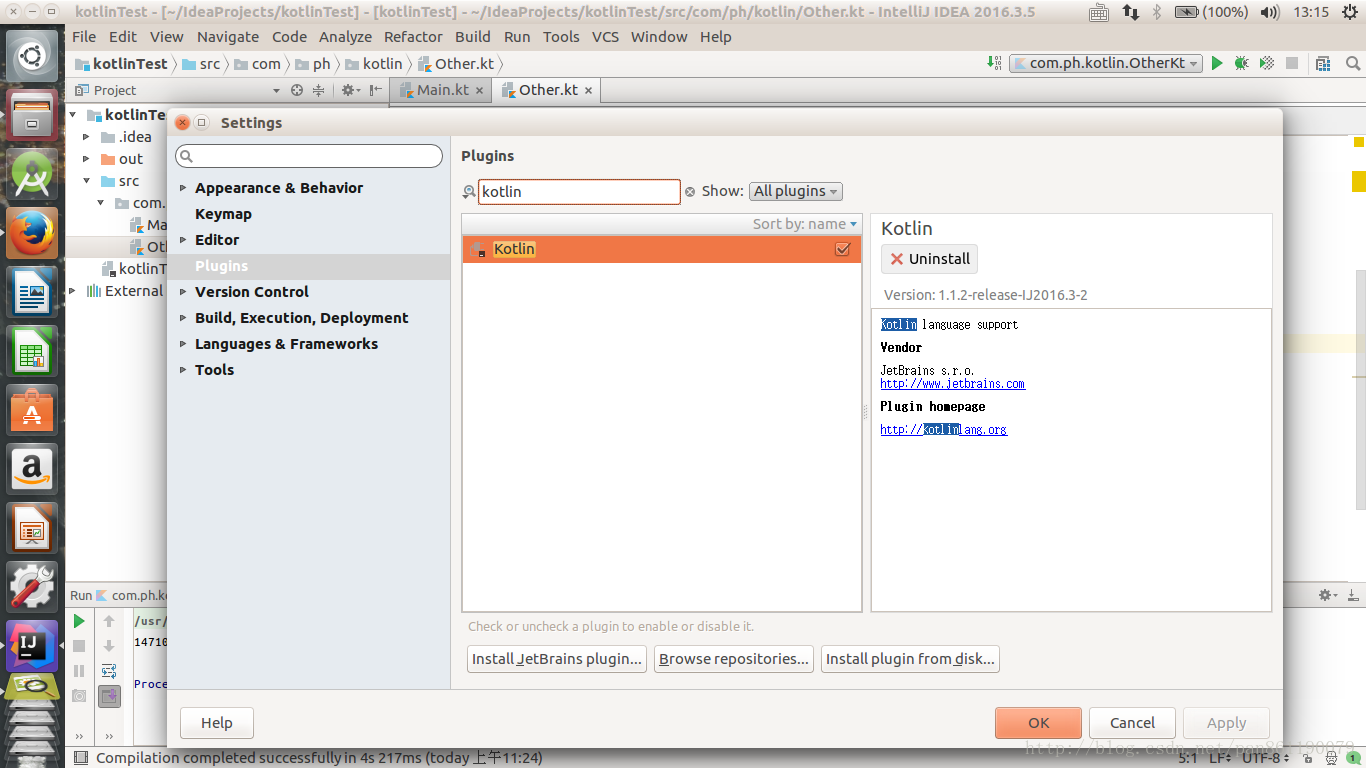Image resolution: width=1366 pixels, height=768 pixels.
Task: Expand the .idea folder in the Project tree
Action: click(86, 137)
